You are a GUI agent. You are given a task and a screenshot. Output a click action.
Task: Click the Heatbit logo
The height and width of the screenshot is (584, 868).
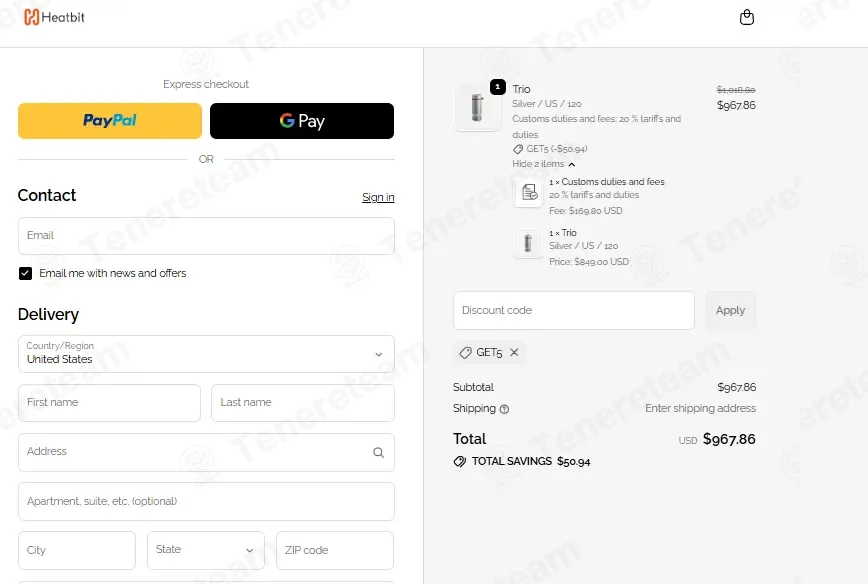click(54, 17)
